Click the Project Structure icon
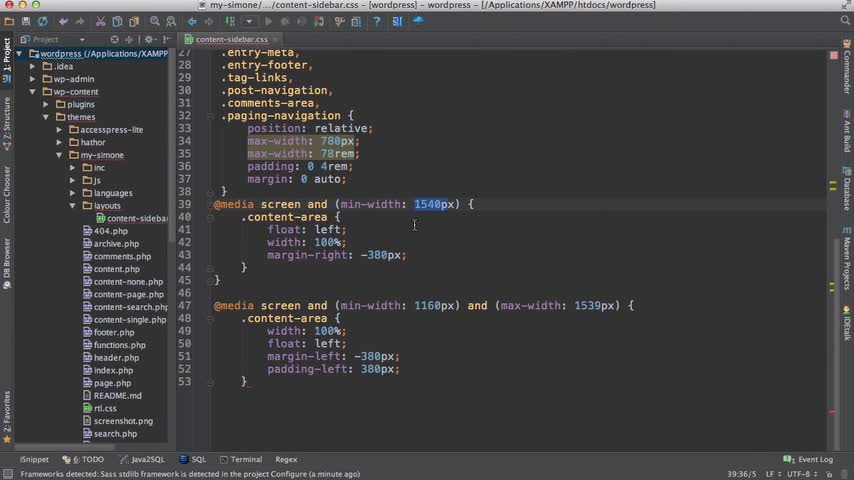The image size is (854, 480). [356, 21]
